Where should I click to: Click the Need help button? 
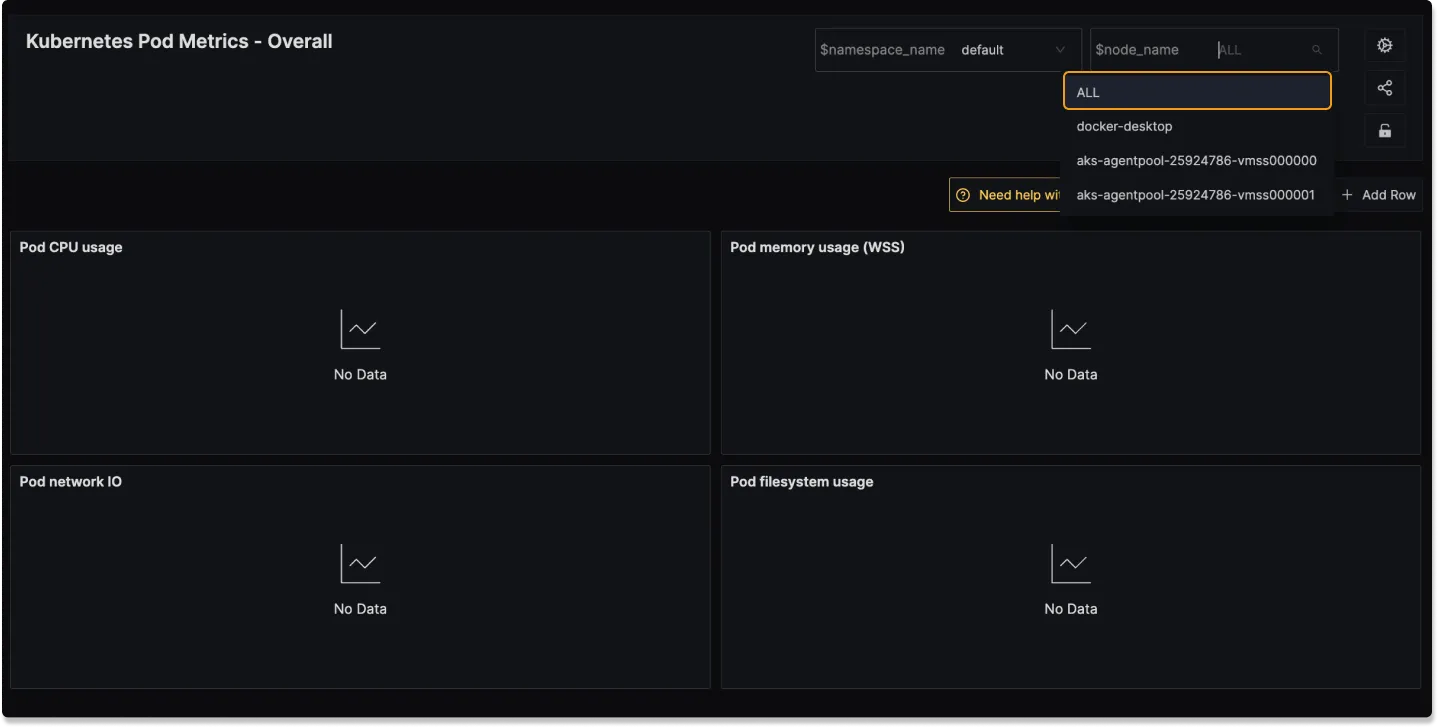click(x=1006, y=195)
